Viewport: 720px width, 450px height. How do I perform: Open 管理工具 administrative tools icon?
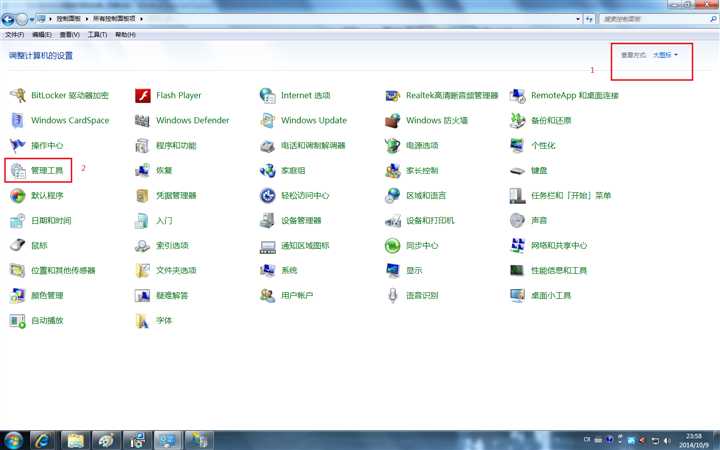[17, 170]
